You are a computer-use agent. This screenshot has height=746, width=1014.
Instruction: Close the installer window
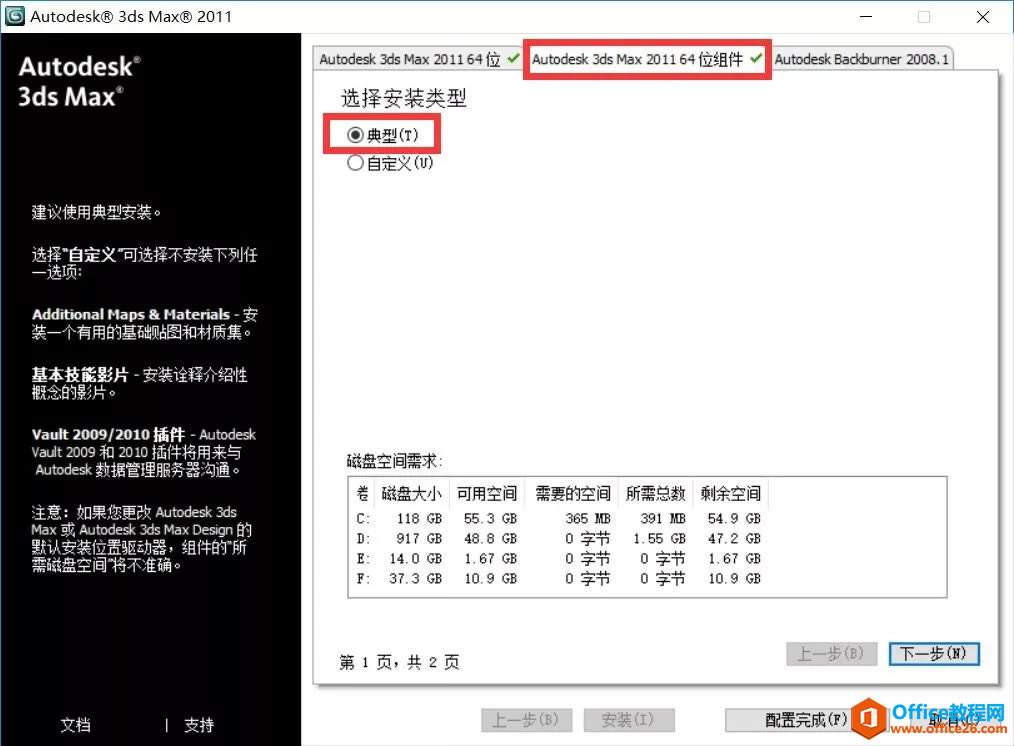[x=982, y=17]
